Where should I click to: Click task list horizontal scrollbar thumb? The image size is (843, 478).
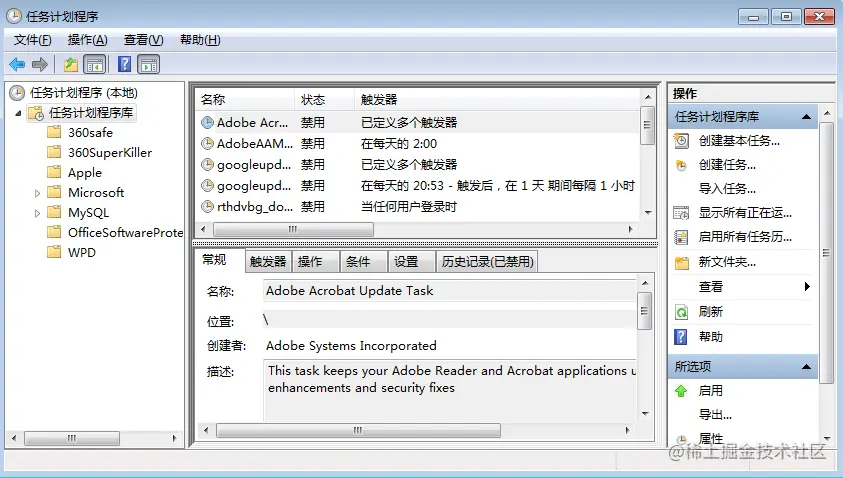click(x=293, y=230)
